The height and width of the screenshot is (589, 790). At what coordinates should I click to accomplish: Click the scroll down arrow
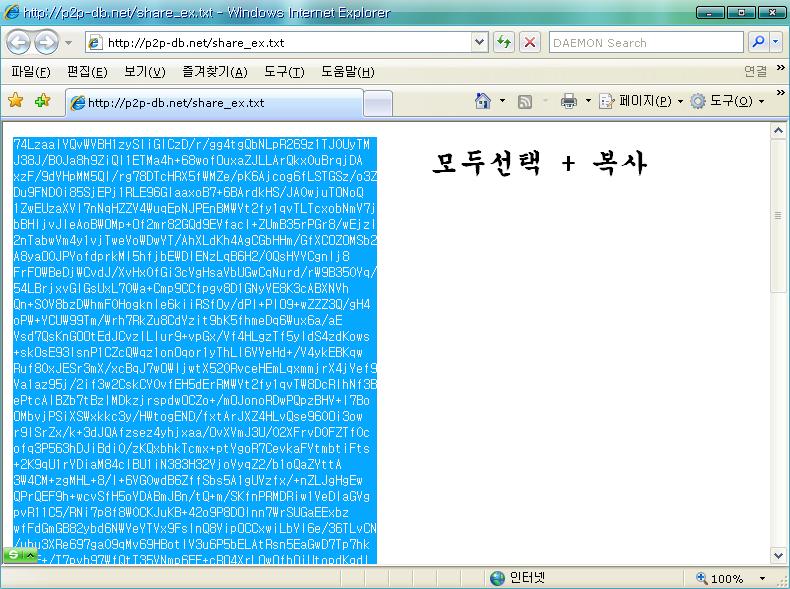778,555
